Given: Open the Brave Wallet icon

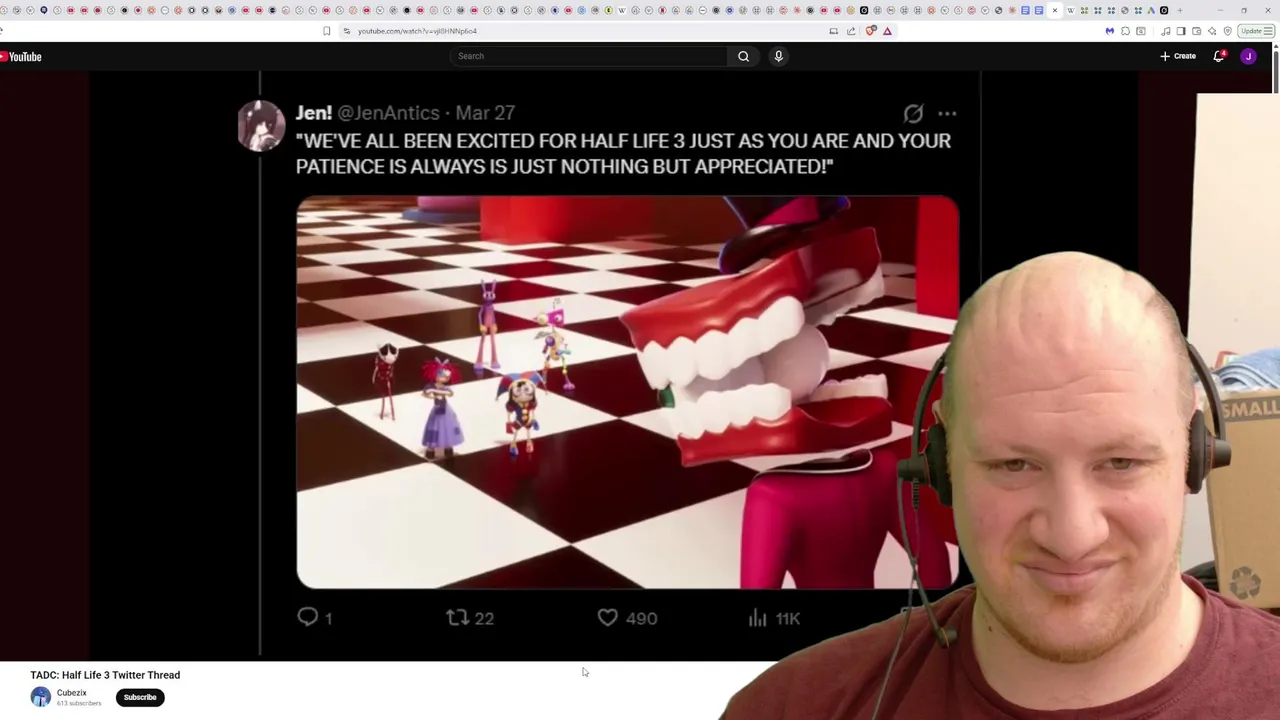Looking at the screenshot, I should tap(1196, 31).
